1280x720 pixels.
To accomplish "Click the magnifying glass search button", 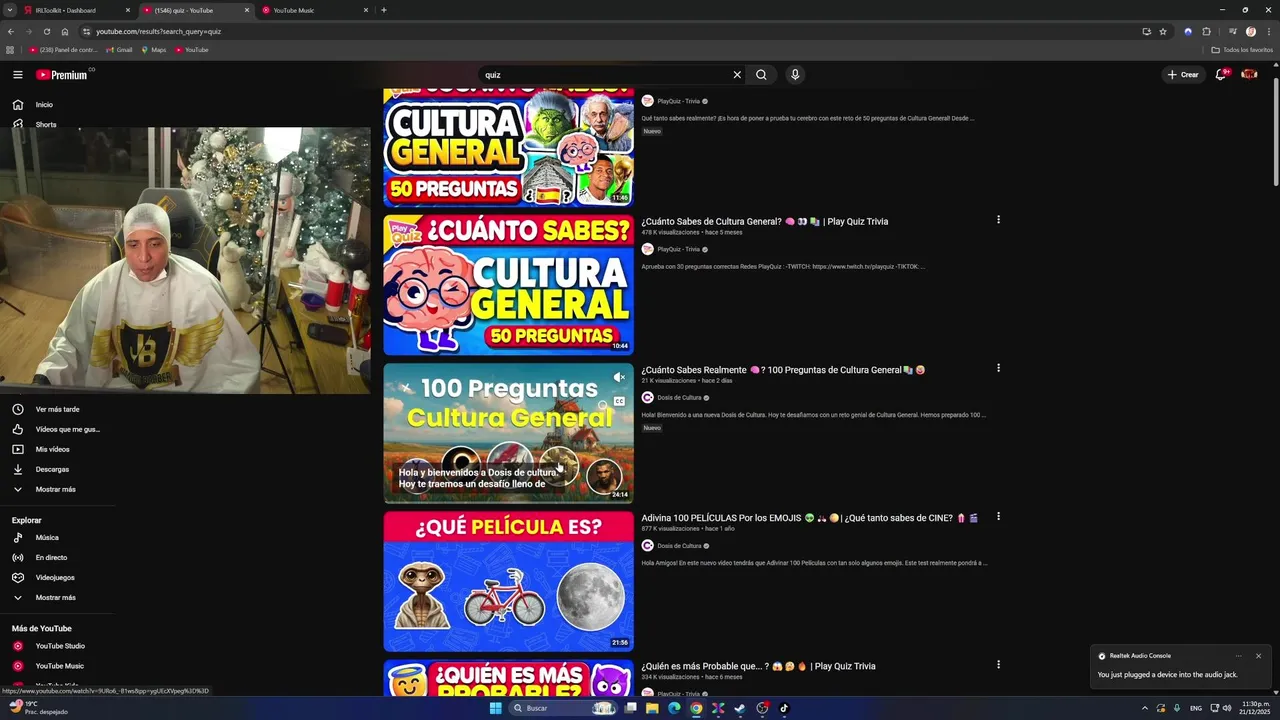I will 761,75.
